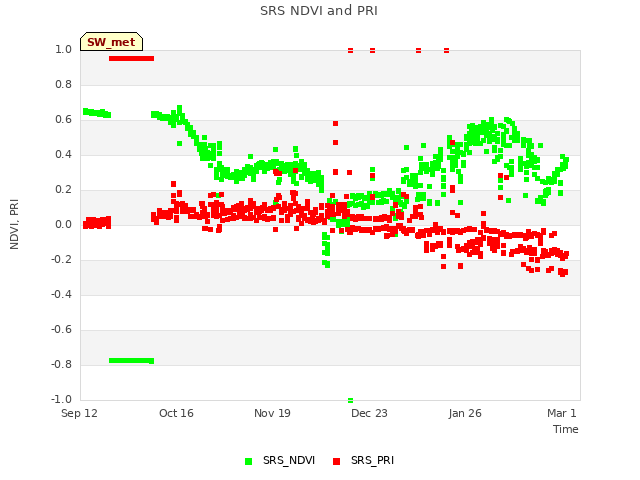Image resolution: width=640 pixels, height=480 pixels.
Task: Click the Sep 12 axis tick label
Action: click(79, 413)
